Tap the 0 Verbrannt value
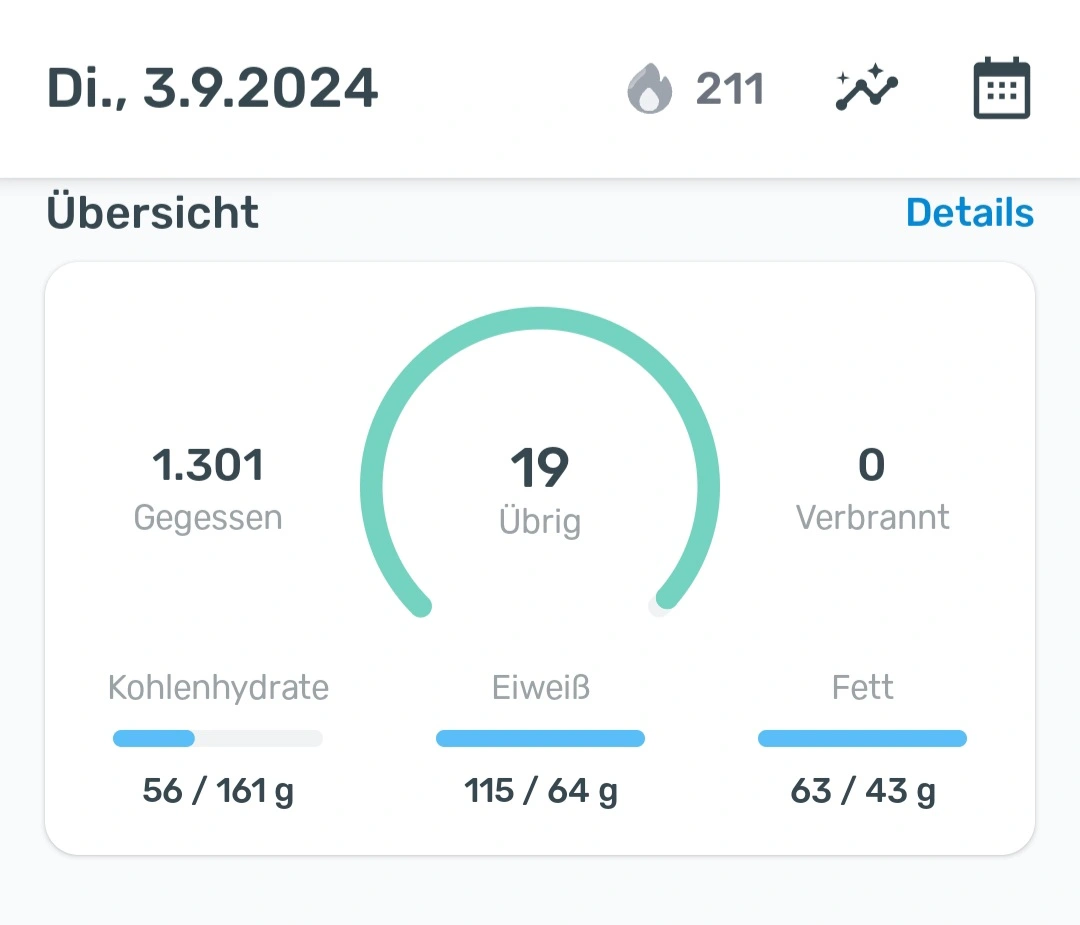 872,466
